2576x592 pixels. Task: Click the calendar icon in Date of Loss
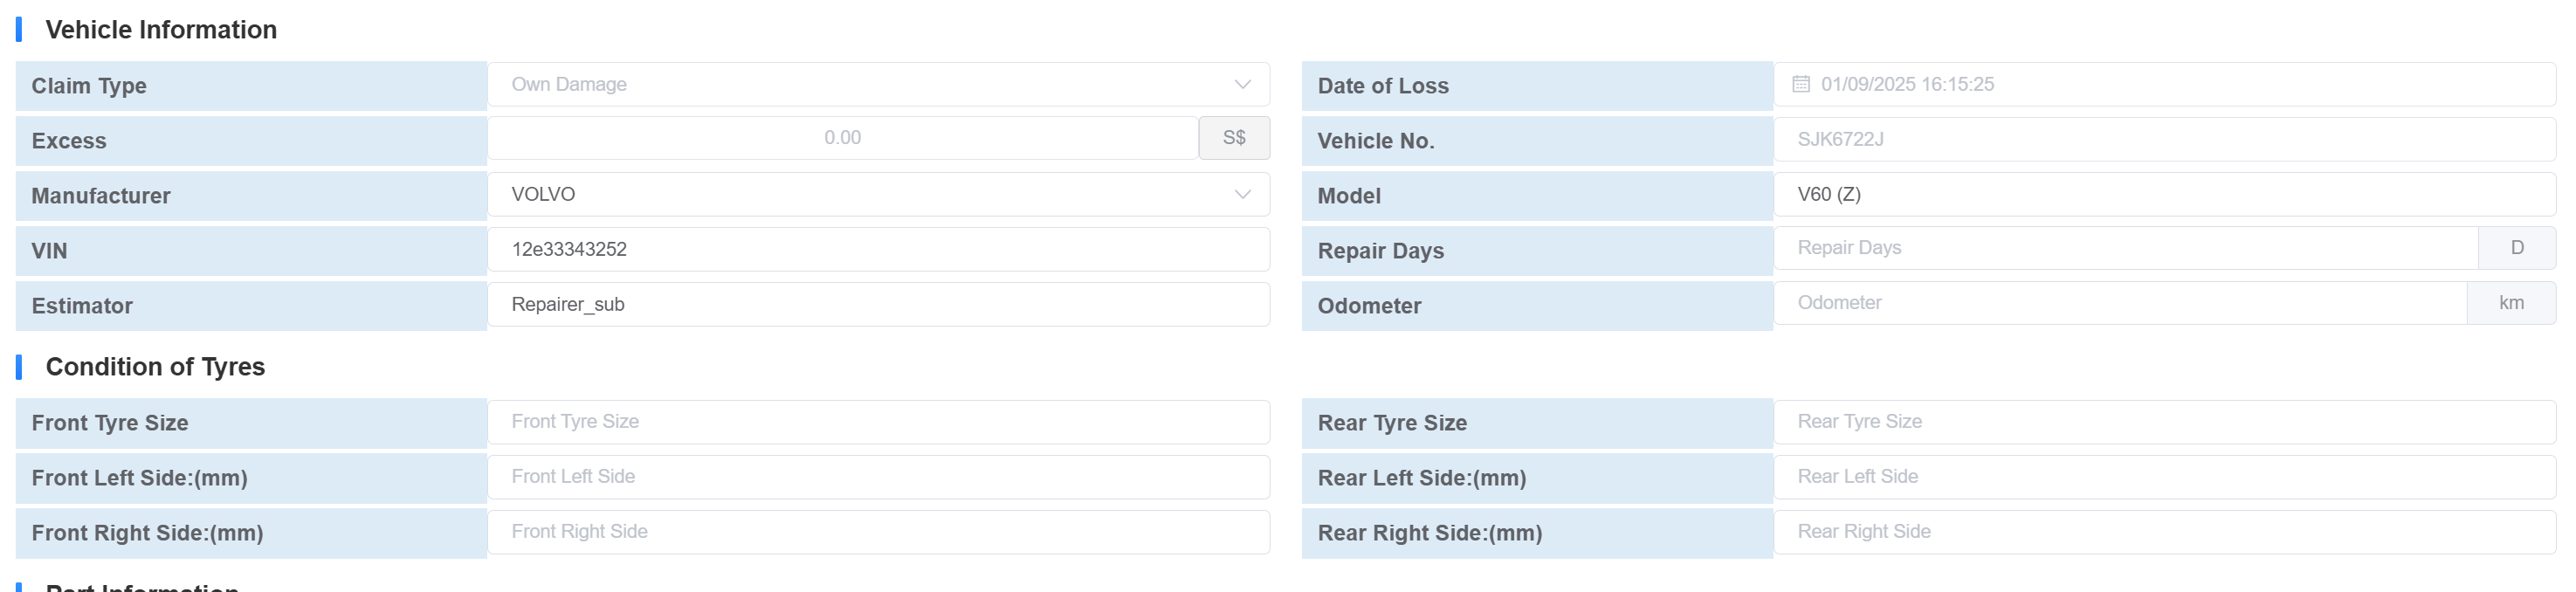click(1800, 84)
